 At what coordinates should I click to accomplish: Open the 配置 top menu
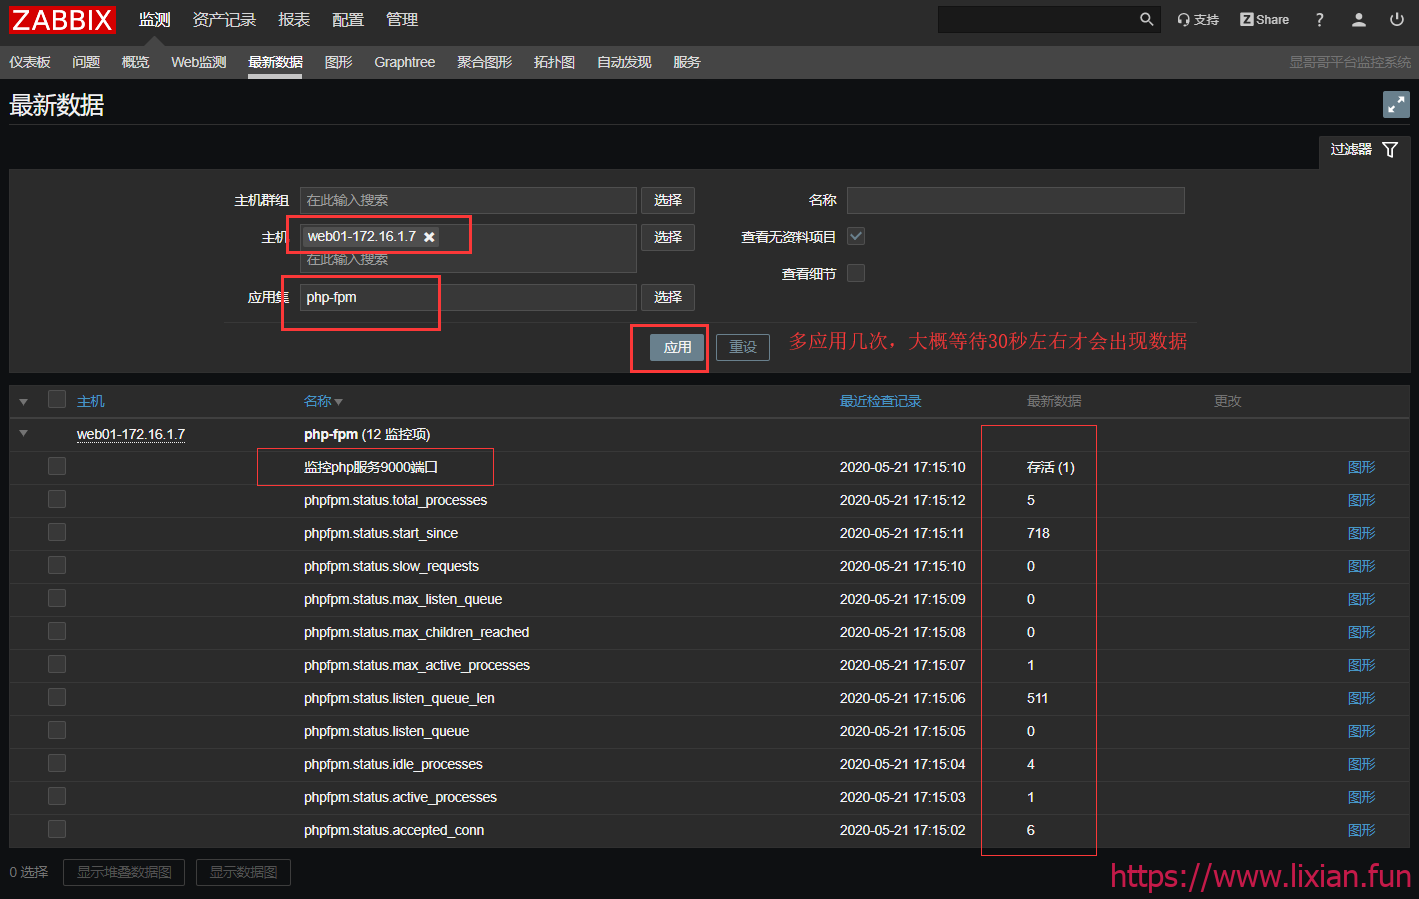(x=348, y=20)
